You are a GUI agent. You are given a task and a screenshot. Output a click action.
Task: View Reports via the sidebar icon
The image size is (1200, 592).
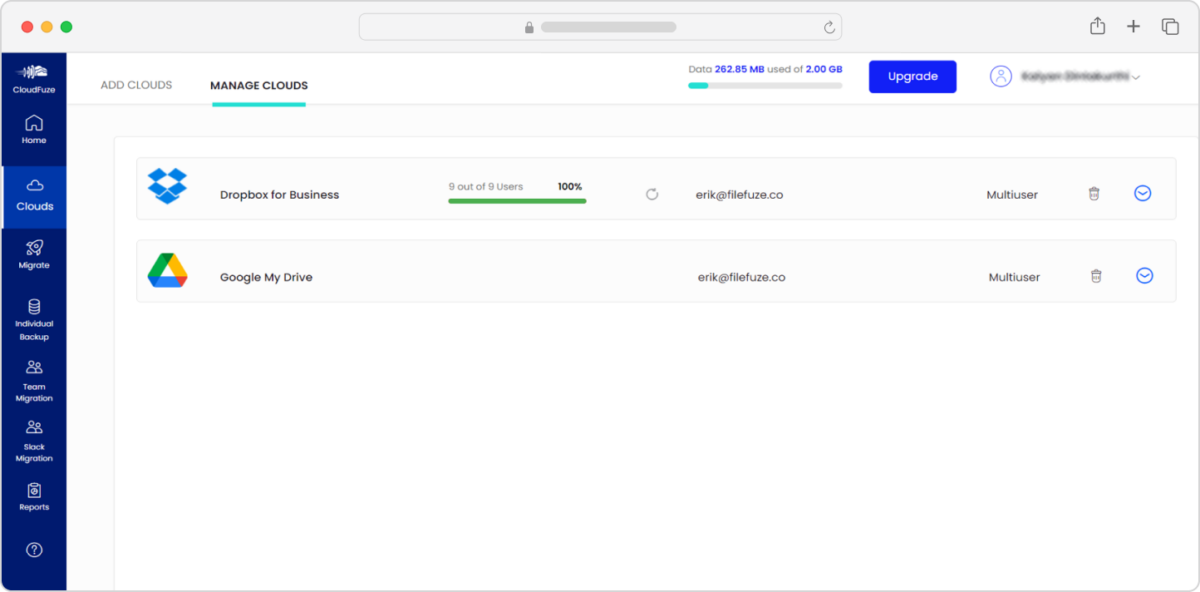click(x=34, y=497)
